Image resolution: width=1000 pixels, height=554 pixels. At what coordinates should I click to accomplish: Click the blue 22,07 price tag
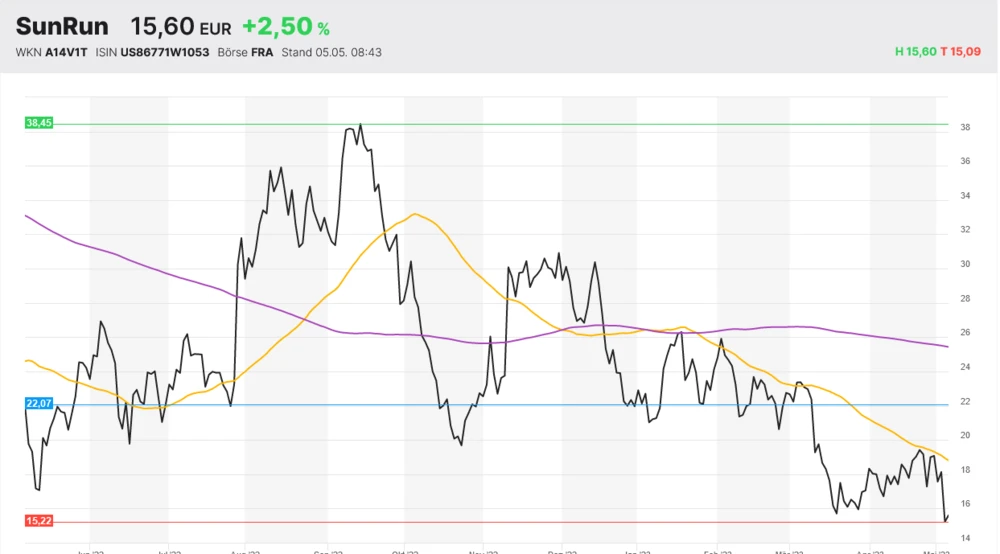click(39, 404)
